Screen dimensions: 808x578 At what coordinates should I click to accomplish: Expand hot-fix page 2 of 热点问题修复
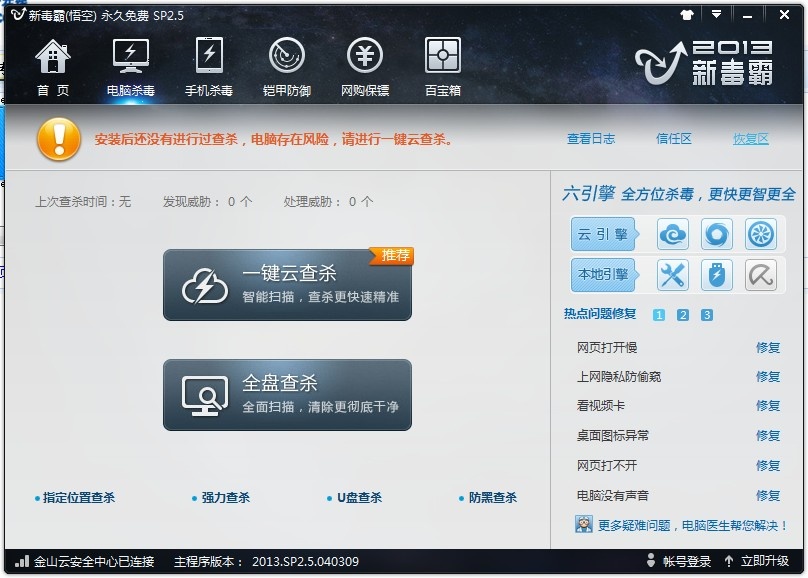coord(682,313)
